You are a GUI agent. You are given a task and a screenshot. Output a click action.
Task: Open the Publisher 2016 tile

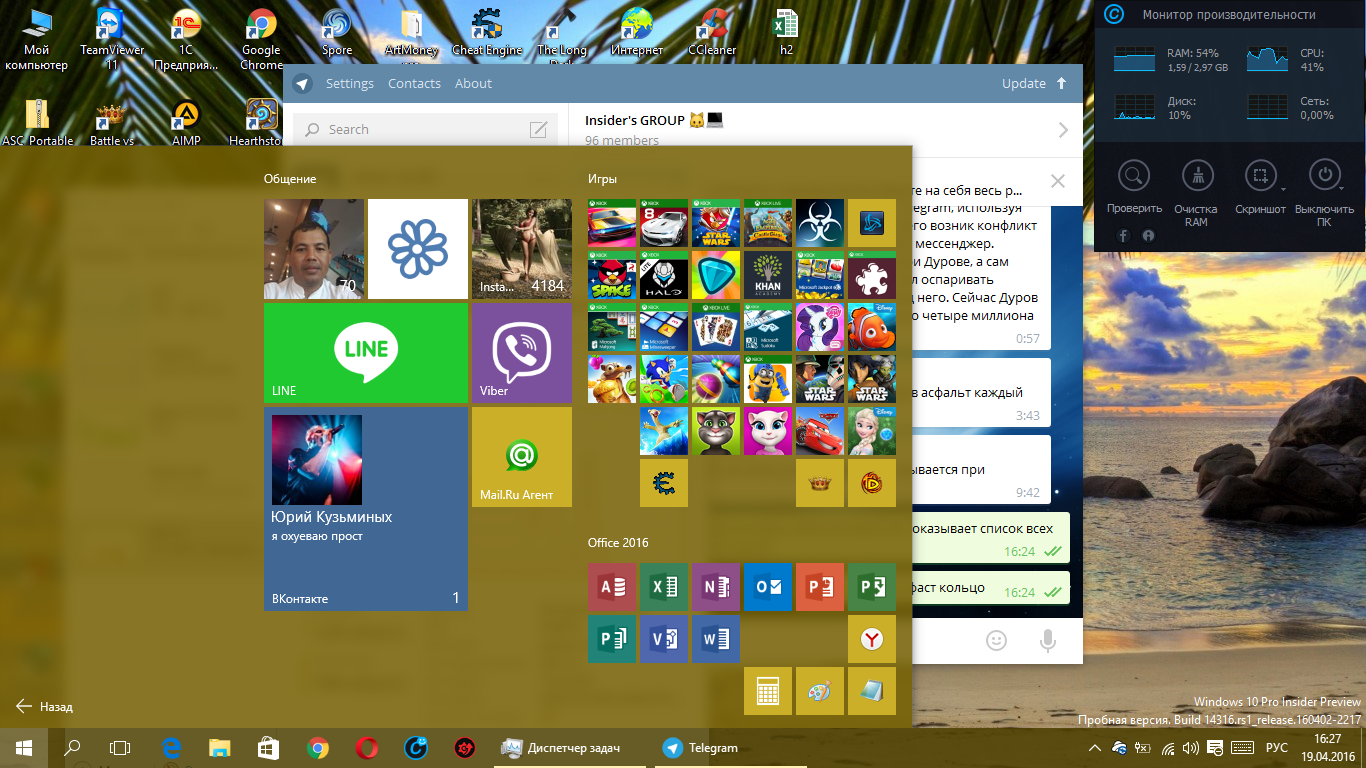(x=612, y=639)
